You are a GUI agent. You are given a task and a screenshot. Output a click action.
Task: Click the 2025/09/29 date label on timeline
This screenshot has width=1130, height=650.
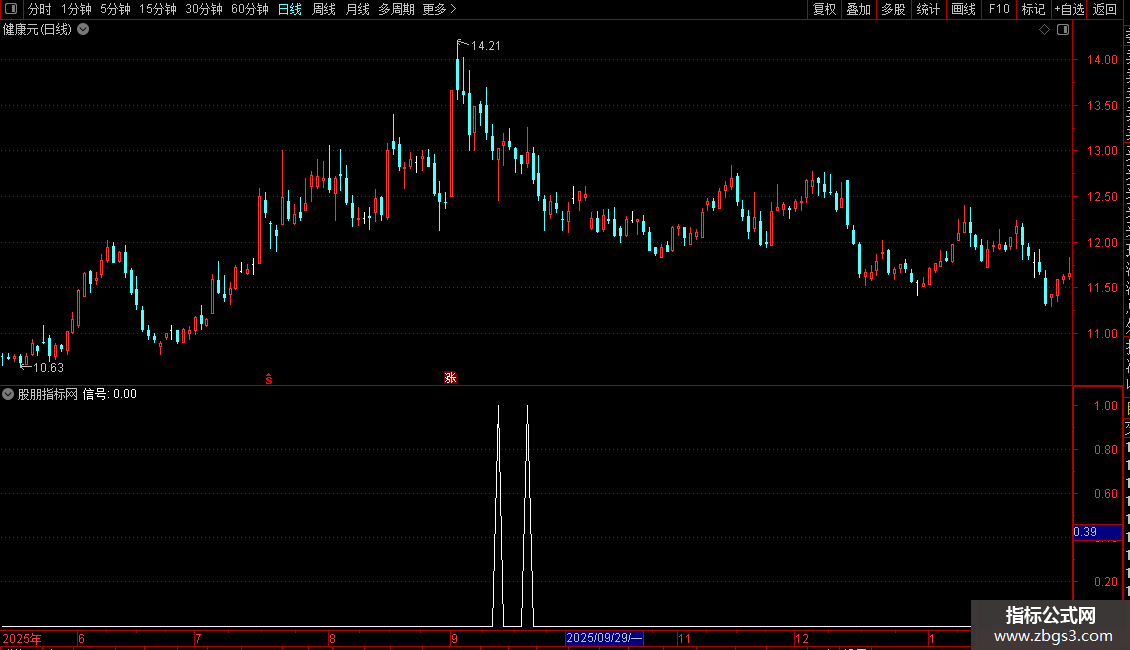point(604,638)
